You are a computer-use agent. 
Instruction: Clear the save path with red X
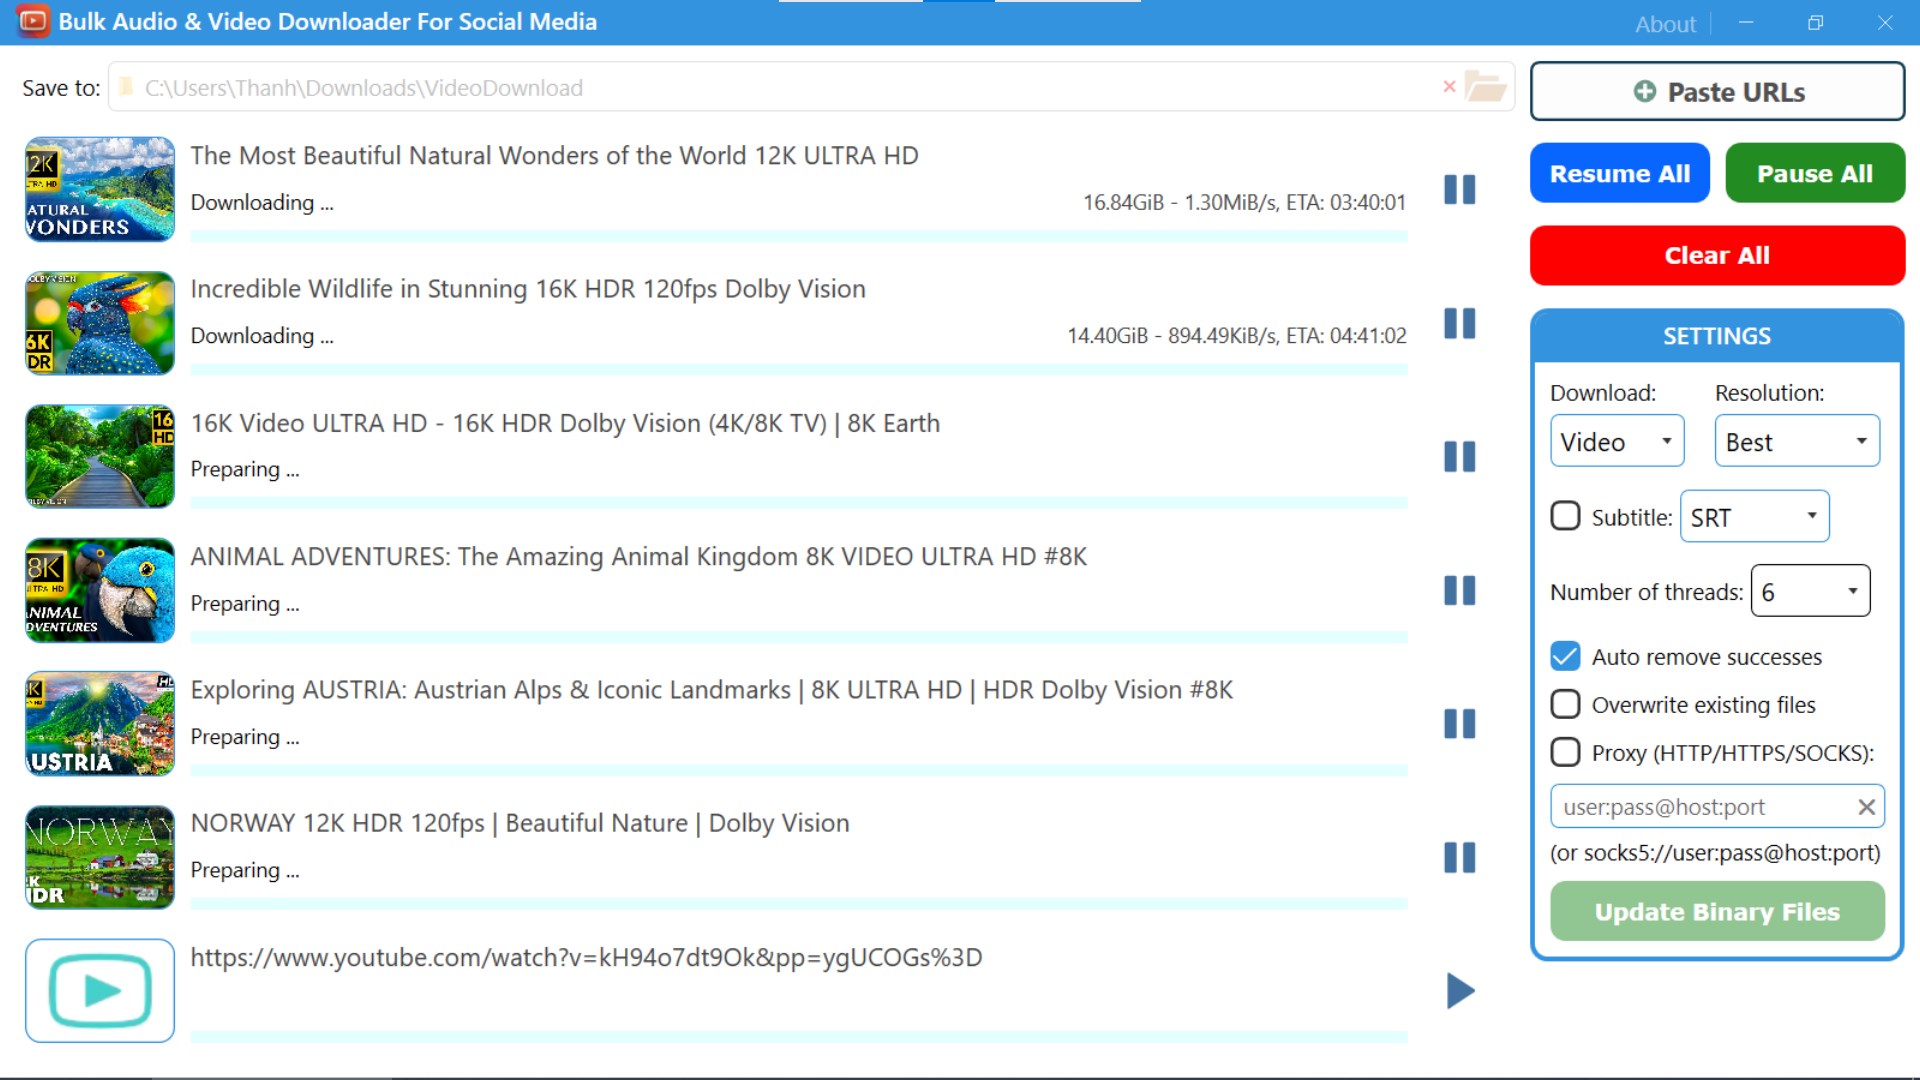(x=1449, y=87)
